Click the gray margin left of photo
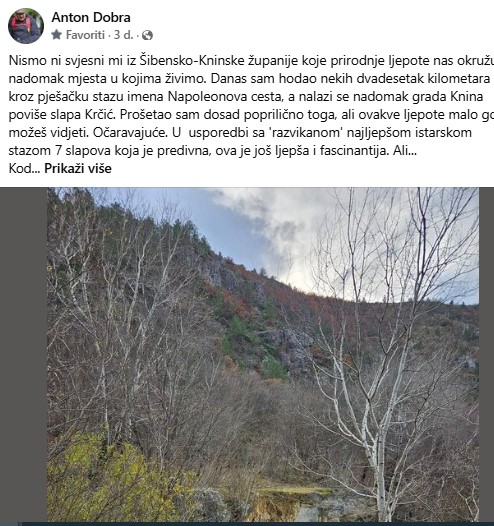494x526 pixels. click(x=23, y=354)
